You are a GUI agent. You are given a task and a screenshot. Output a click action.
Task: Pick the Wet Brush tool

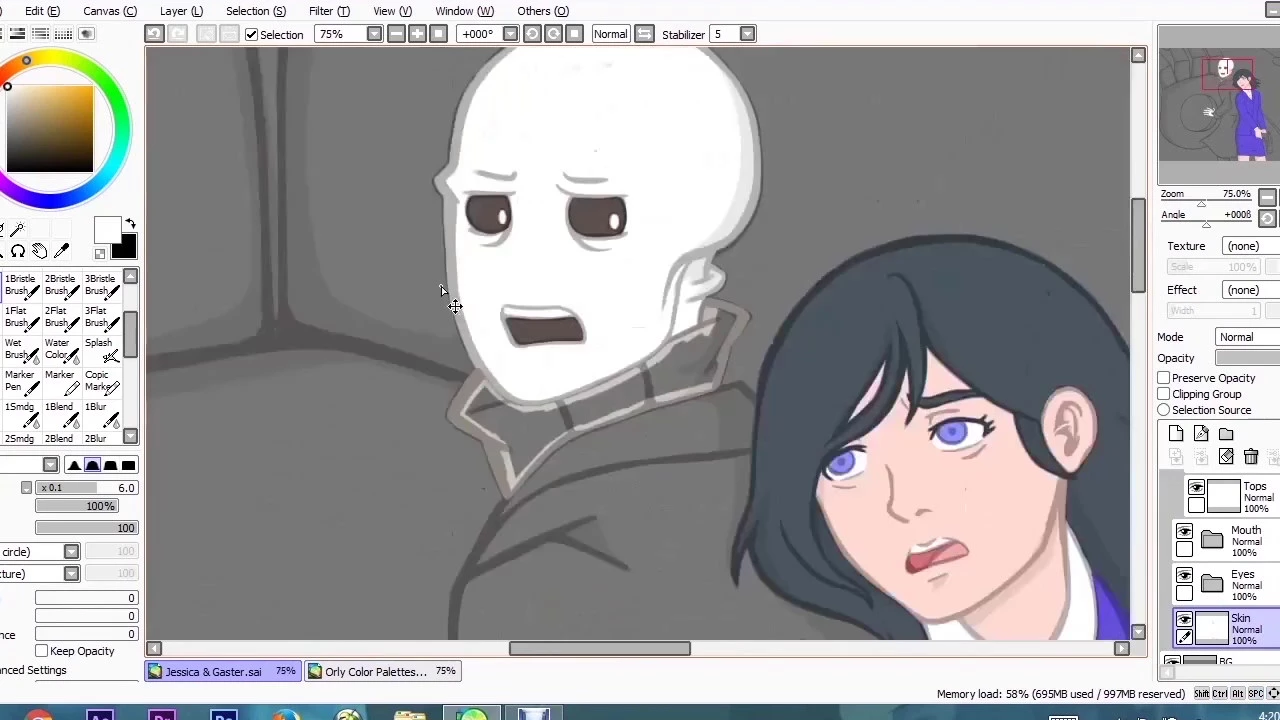[20, 349]
